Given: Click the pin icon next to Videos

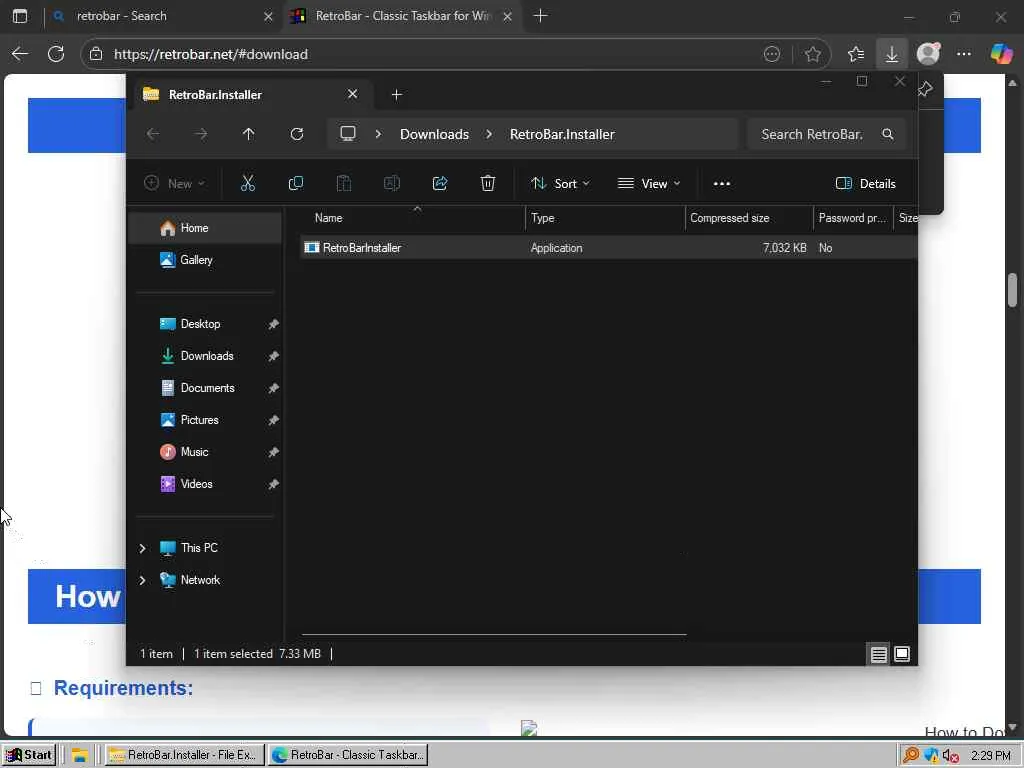Looking at the screenshot, I should tap(274, 484).
